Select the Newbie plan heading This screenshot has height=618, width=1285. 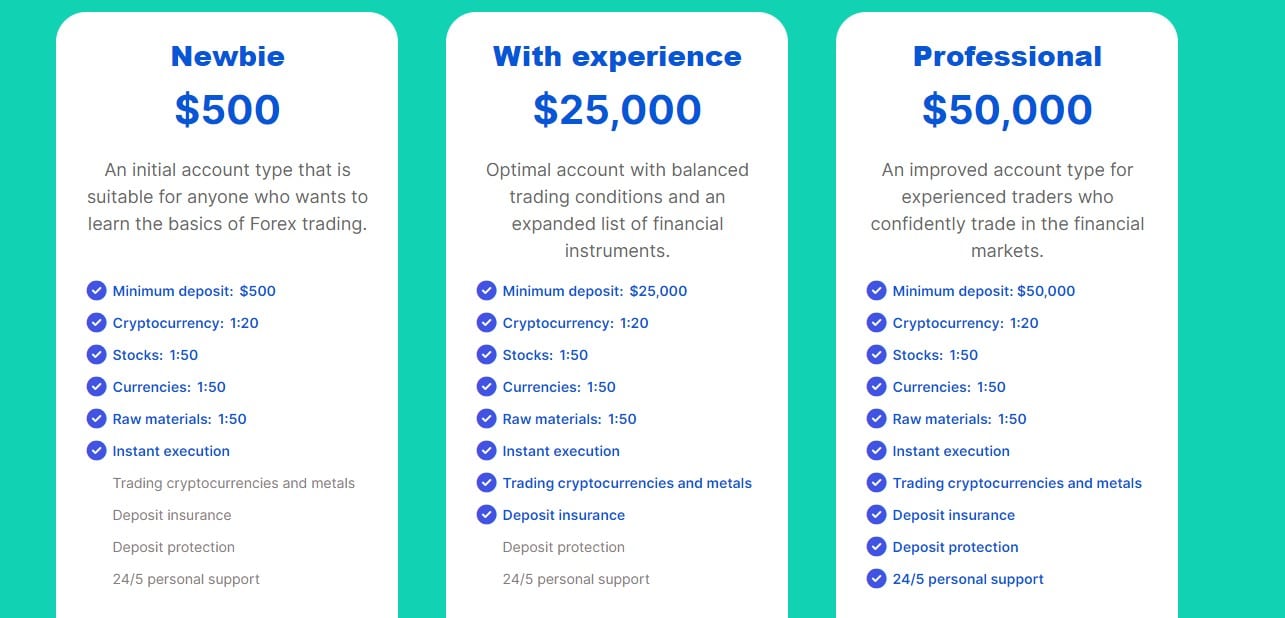pos(227,56)
